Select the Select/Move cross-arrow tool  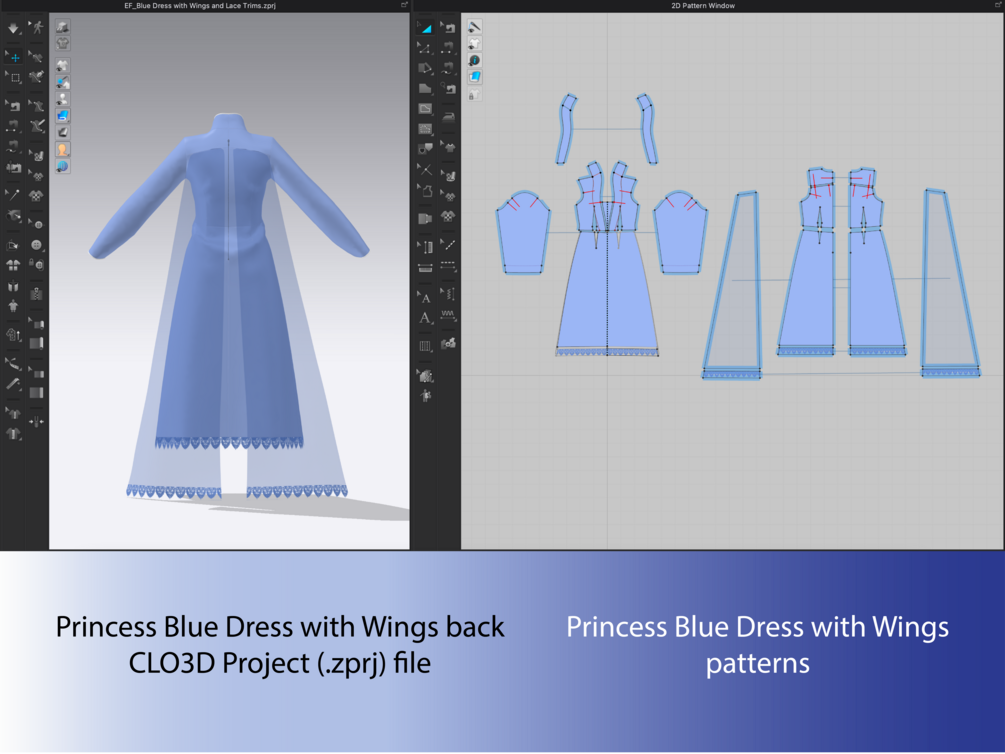(13, 57)
